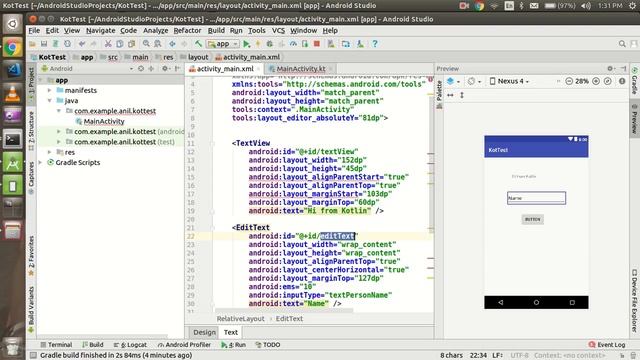Open VLC from the Ubuntu launcher
The image size is (640, 360).
(13, 94)
